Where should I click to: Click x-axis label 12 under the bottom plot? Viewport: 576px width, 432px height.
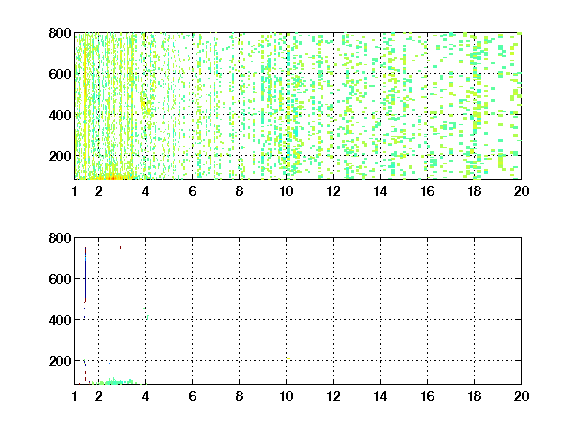pos(334,396)
